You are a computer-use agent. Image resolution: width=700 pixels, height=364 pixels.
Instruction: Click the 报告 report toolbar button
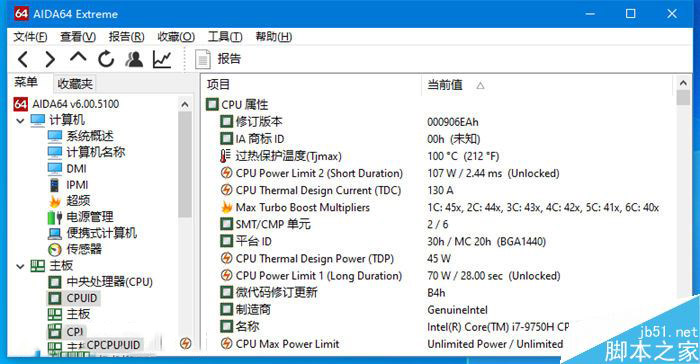pyautogui.click(x=218, y=59)
